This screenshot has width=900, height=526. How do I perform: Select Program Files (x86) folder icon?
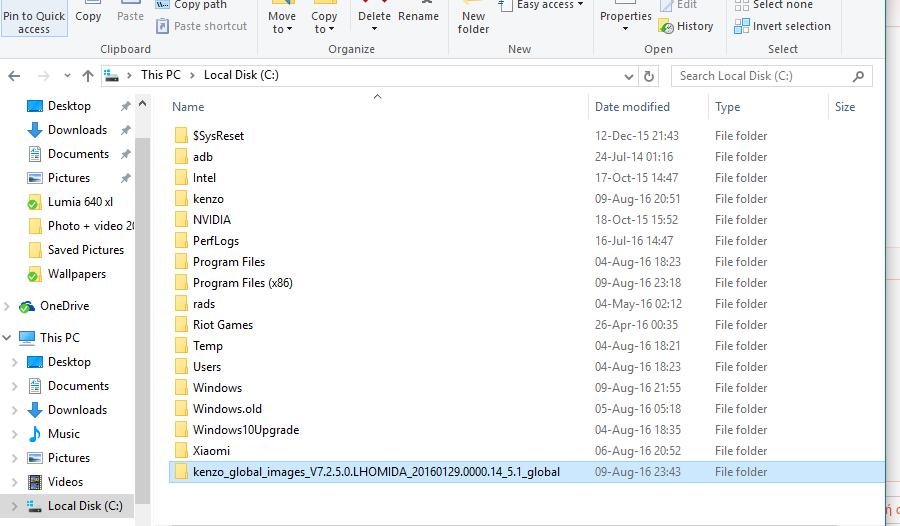click(x=181, y=283)
